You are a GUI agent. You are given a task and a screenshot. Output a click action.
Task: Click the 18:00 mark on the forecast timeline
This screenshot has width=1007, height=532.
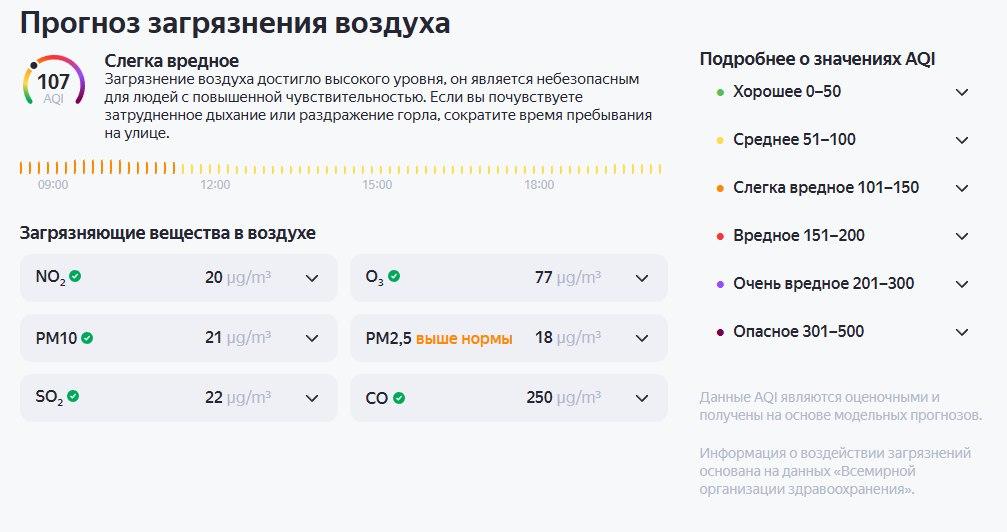click(539, 185)
